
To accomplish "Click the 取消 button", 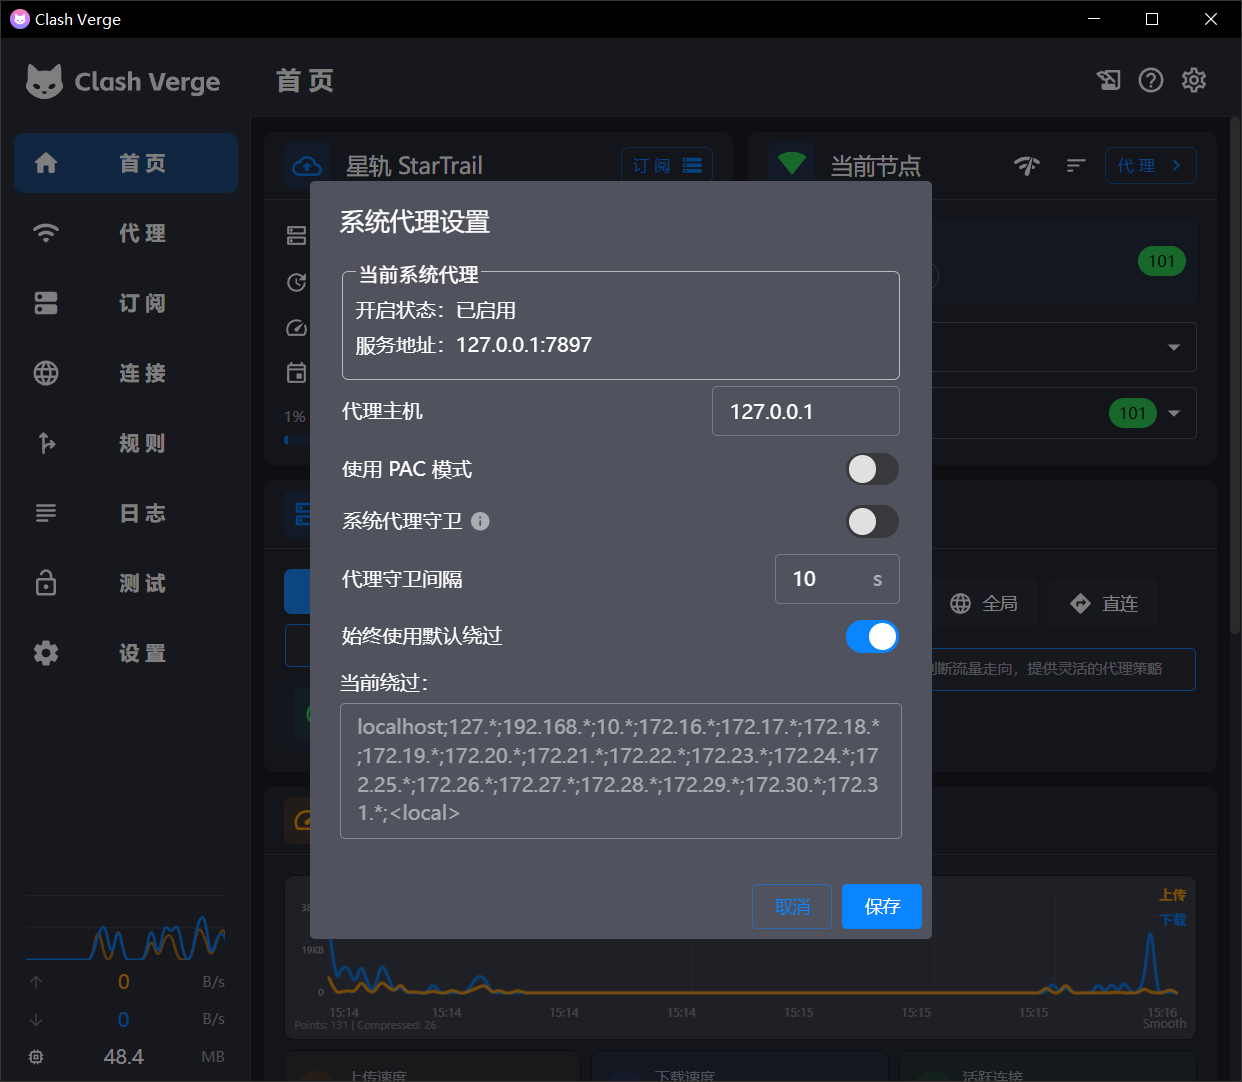I will 792,906.
